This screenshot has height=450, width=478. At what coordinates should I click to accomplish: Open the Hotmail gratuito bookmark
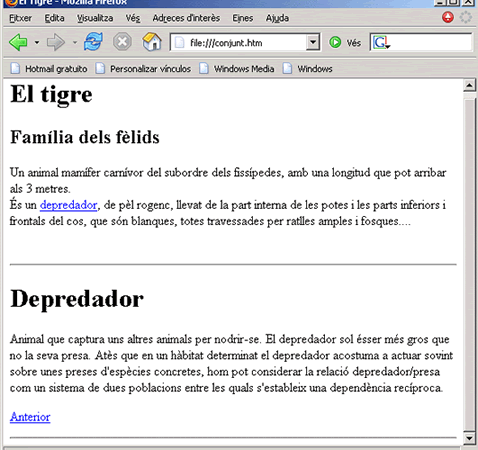click(x=49, y=69)
